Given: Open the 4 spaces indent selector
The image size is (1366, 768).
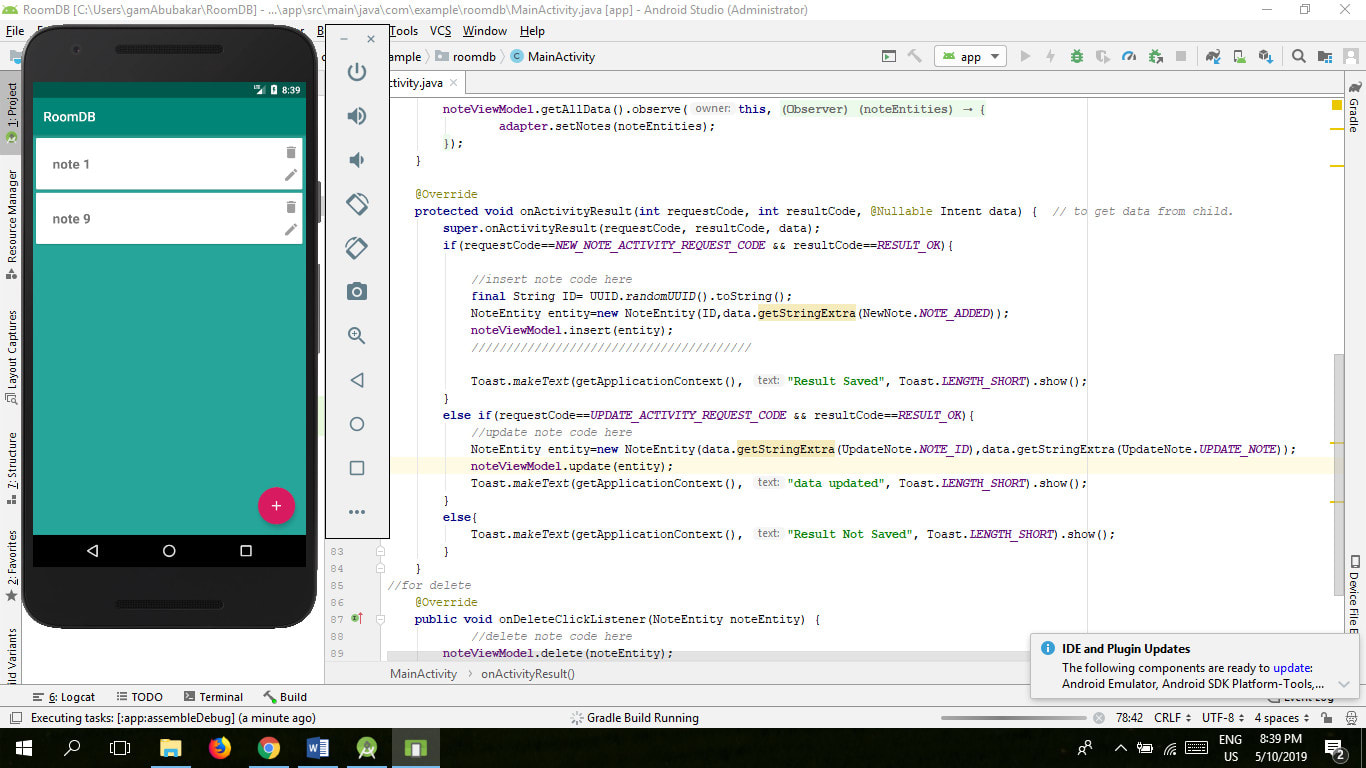Looking at the screenshot, I should point(1282,718).
